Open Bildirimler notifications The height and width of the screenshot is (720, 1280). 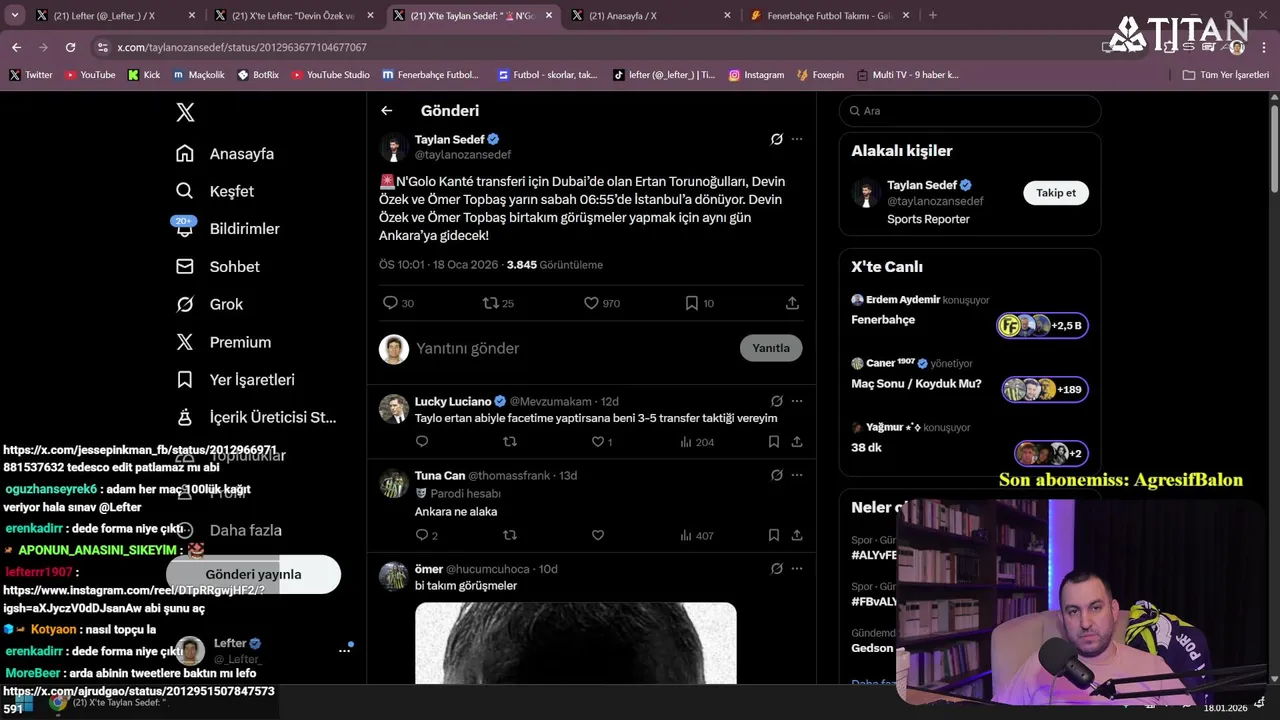point(227,229)
